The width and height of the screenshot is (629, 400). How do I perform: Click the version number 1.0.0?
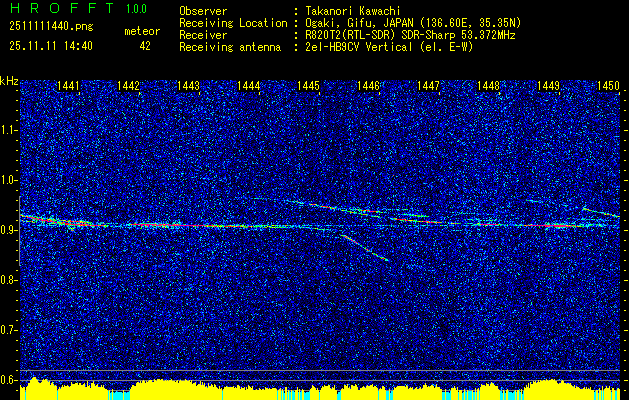click(136, 9)
